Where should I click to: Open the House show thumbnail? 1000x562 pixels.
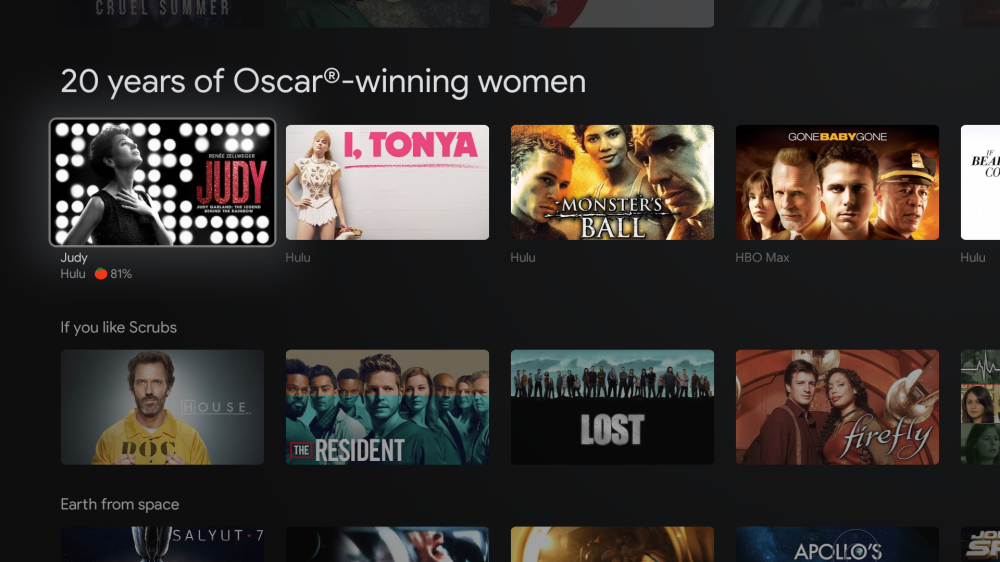[x=163, y=407]
